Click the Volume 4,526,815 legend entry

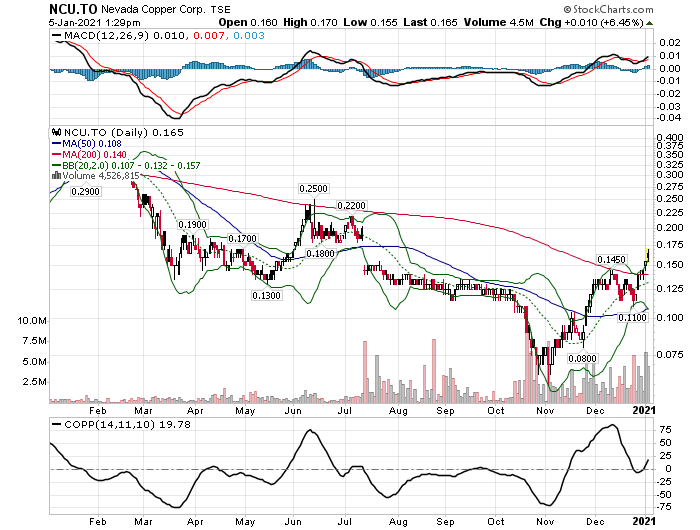tap(101, 176)
